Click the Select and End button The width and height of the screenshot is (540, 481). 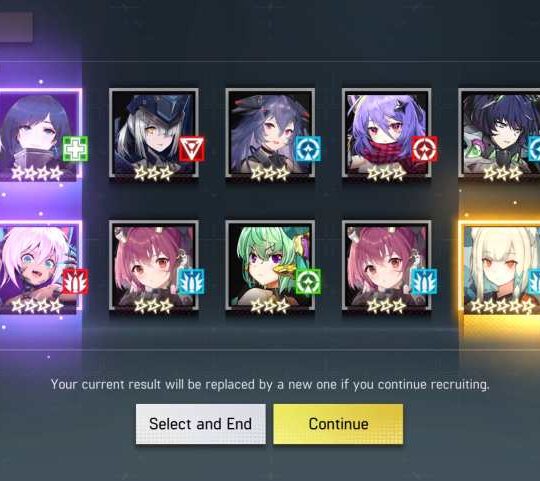tap(201, 424)
